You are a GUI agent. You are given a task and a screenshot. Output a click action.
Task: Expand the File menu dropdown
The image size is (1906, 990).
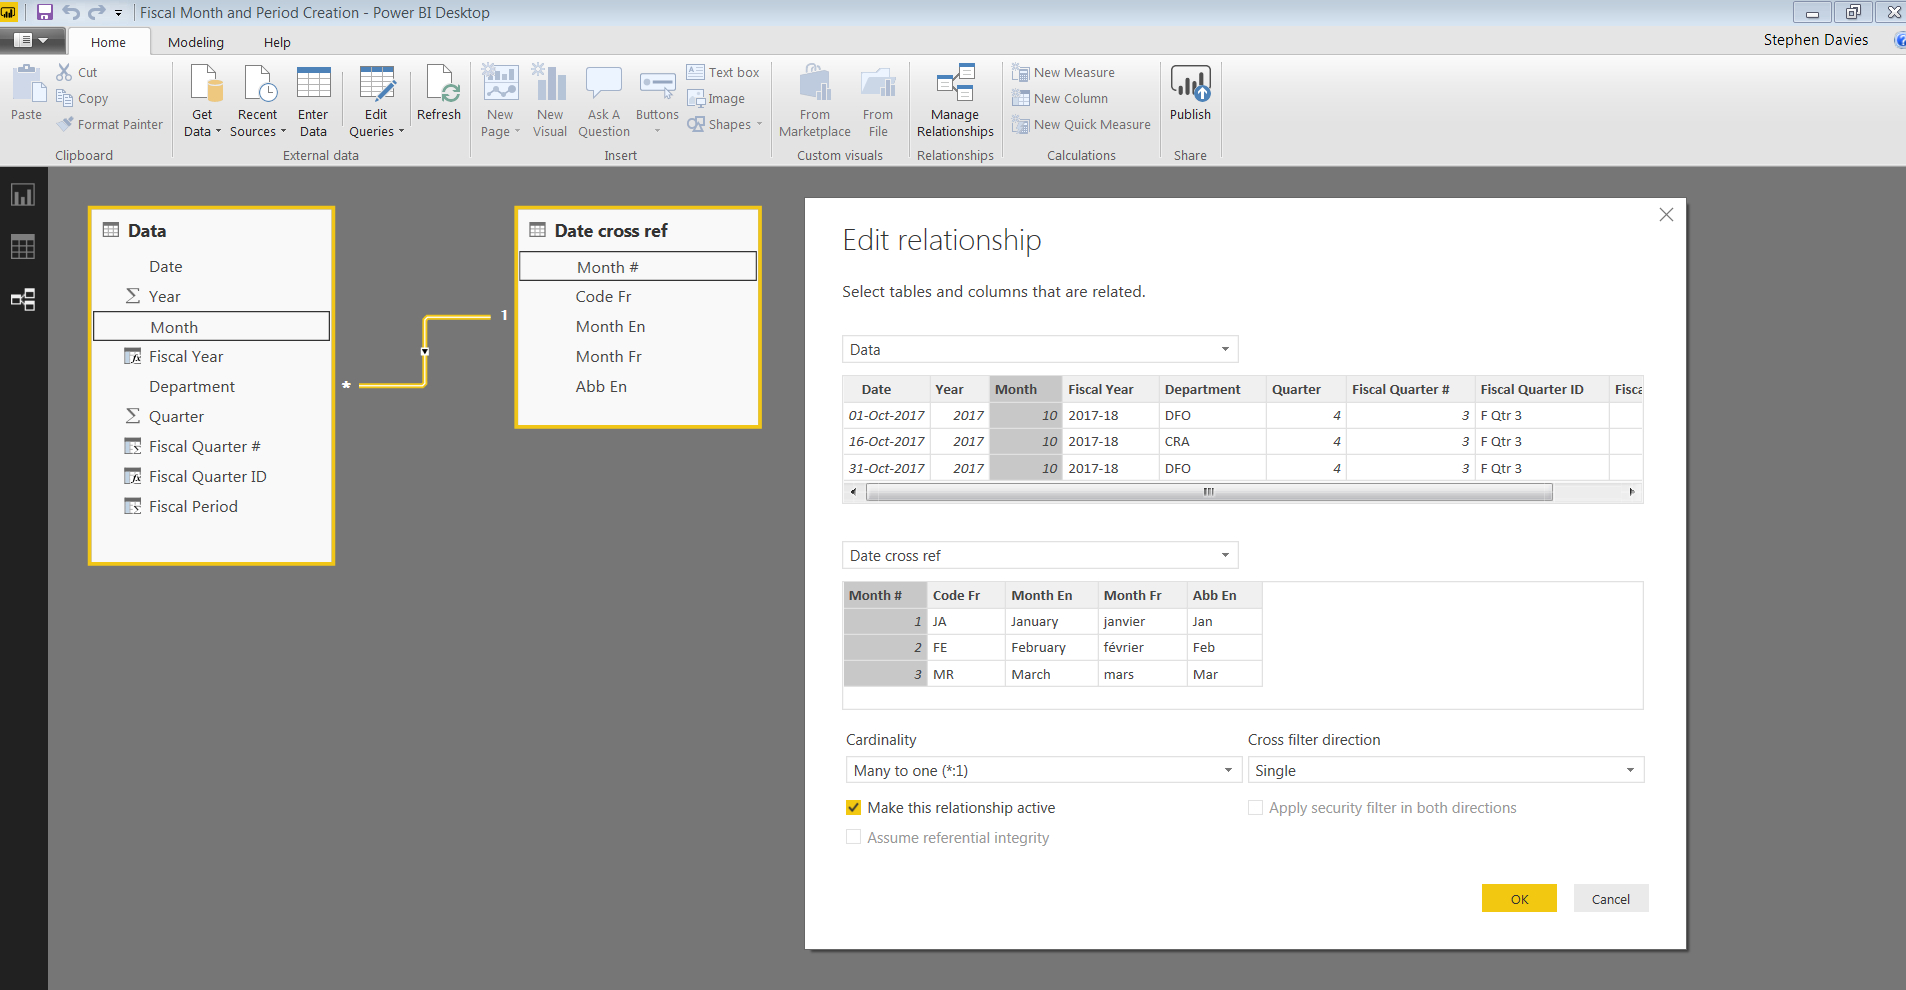click(x=32, y=40)
